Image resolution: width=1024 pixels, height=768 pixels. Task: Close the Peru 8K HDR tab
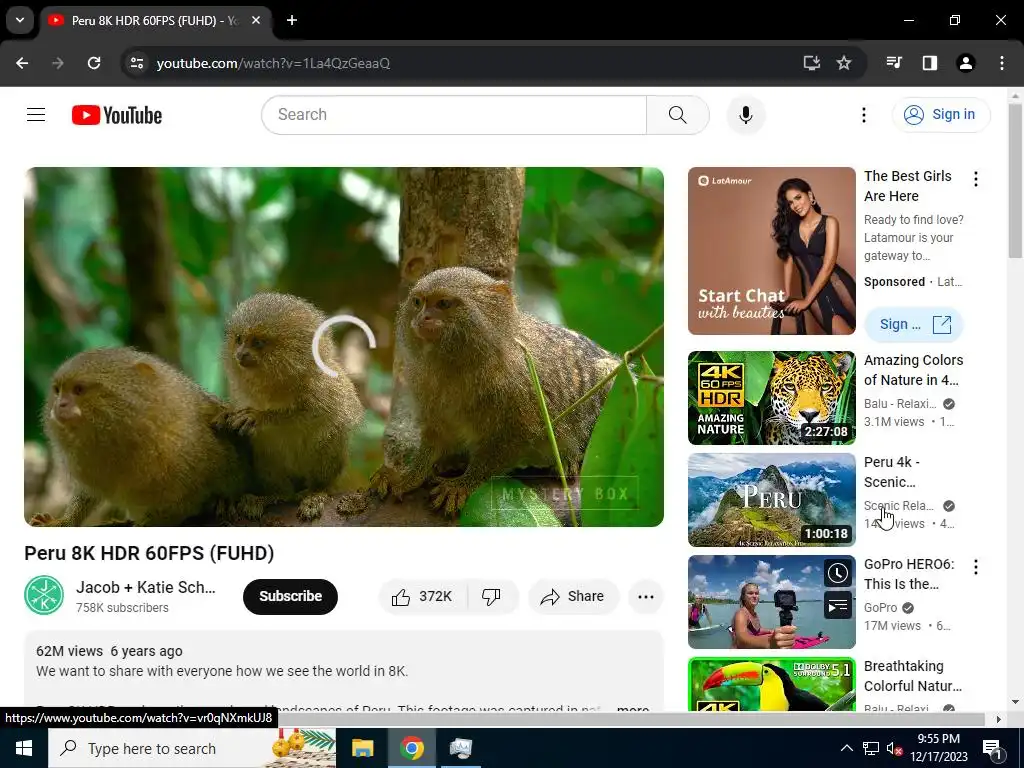(x=256, y=20)
